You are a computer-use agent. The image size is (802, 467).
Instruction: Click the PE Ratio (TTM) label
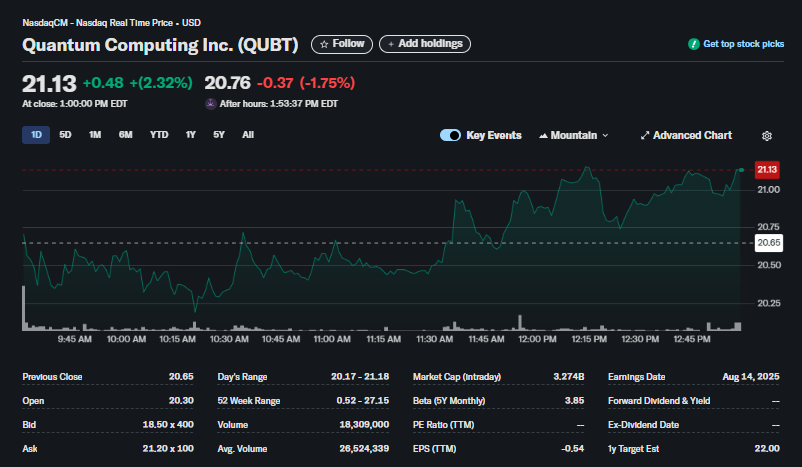(x=443, y=425)
